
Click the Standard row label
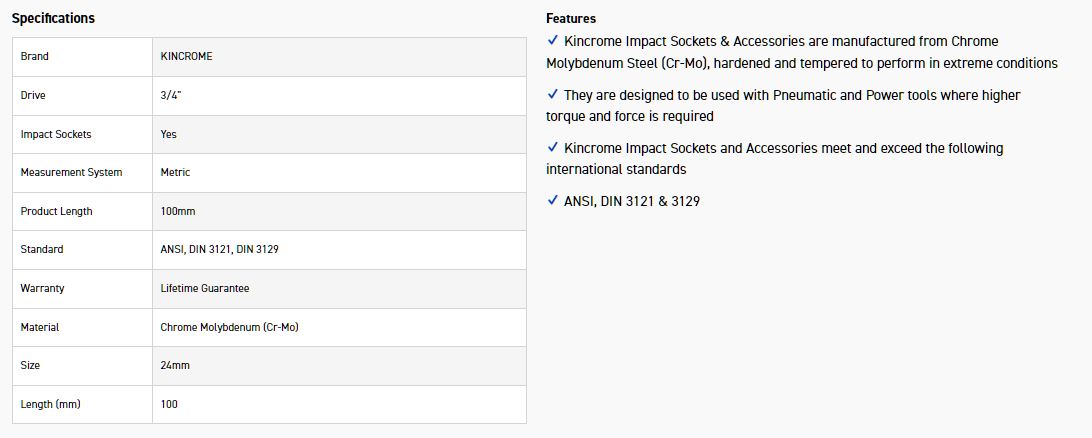[42, 249]
